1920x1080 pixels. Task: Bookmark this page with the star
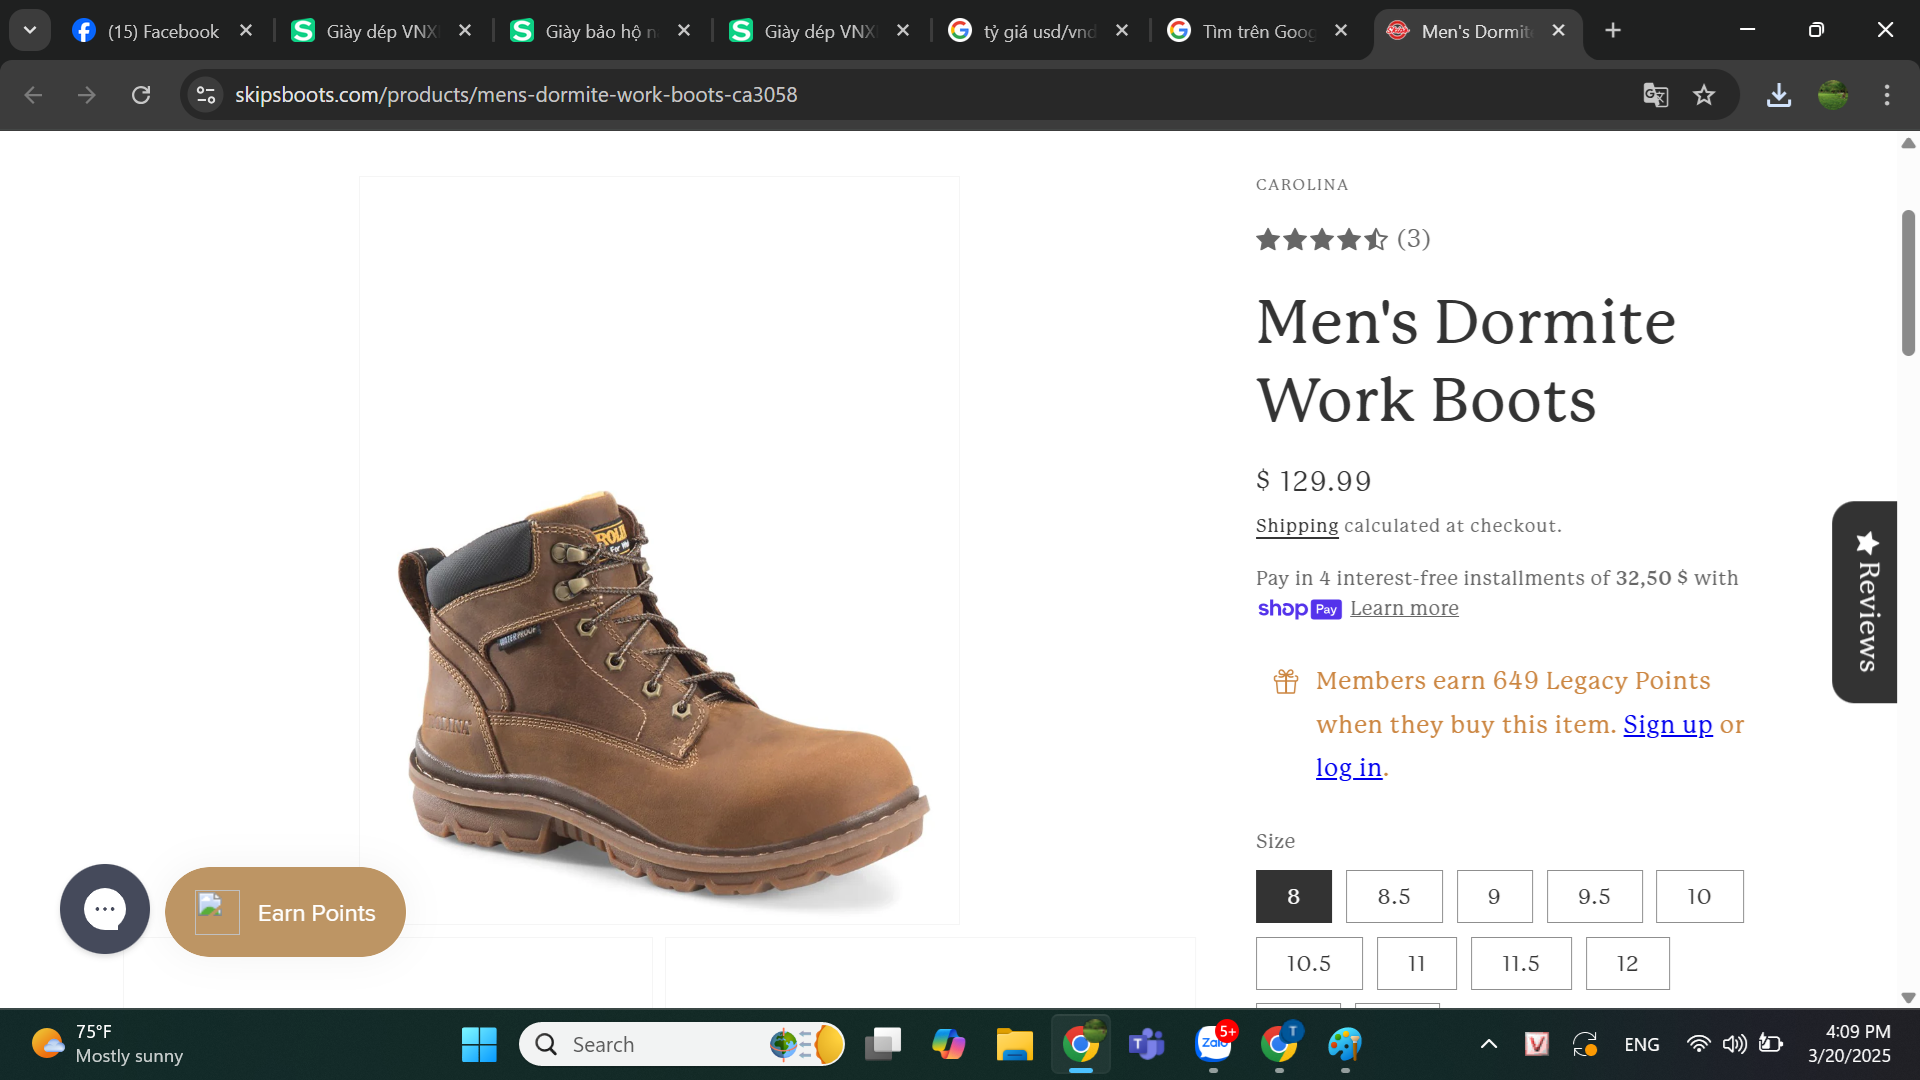tap(1704, 95)
